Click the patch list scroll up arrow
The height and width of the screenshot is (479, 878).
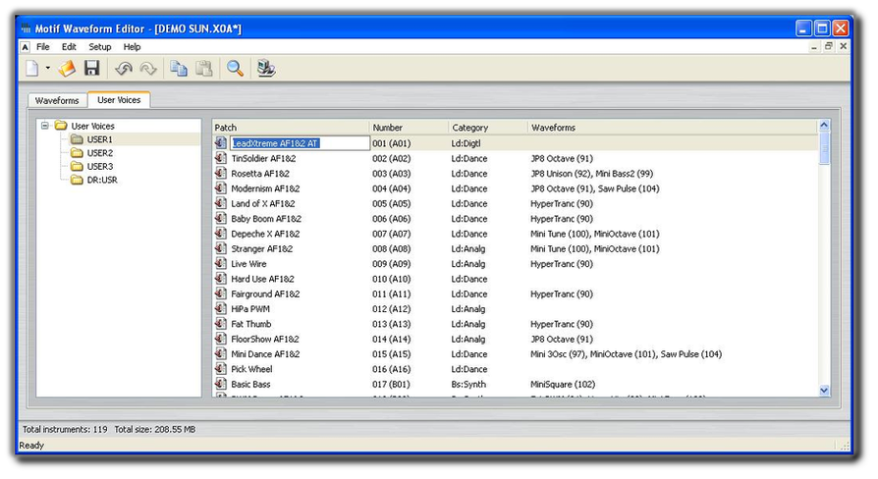pos(824,126)
